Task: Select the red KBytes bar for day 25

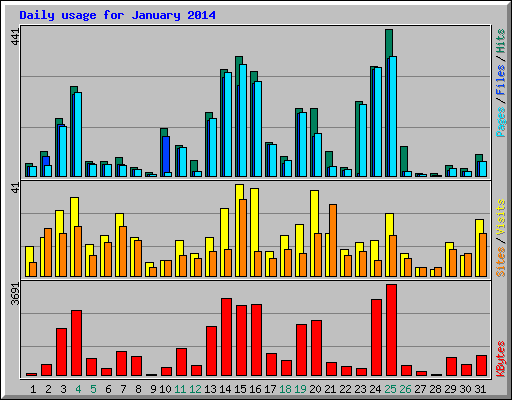Action: click(x=391, y=330)
